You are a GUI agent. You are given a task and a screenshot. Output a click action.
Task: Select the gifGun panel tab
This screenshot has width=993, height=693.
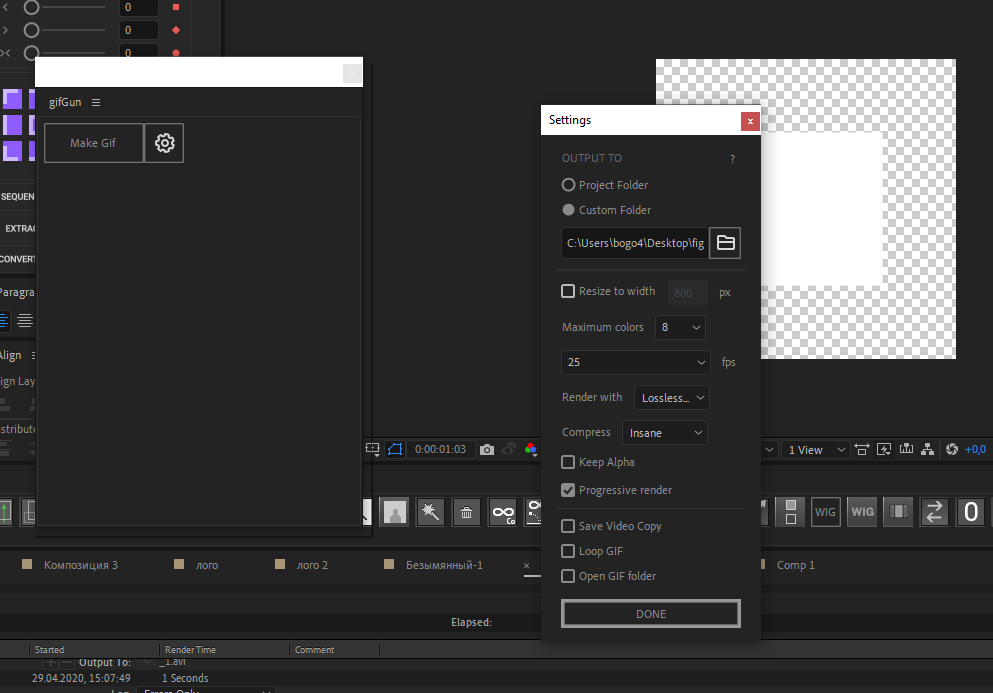pos(65,102)
